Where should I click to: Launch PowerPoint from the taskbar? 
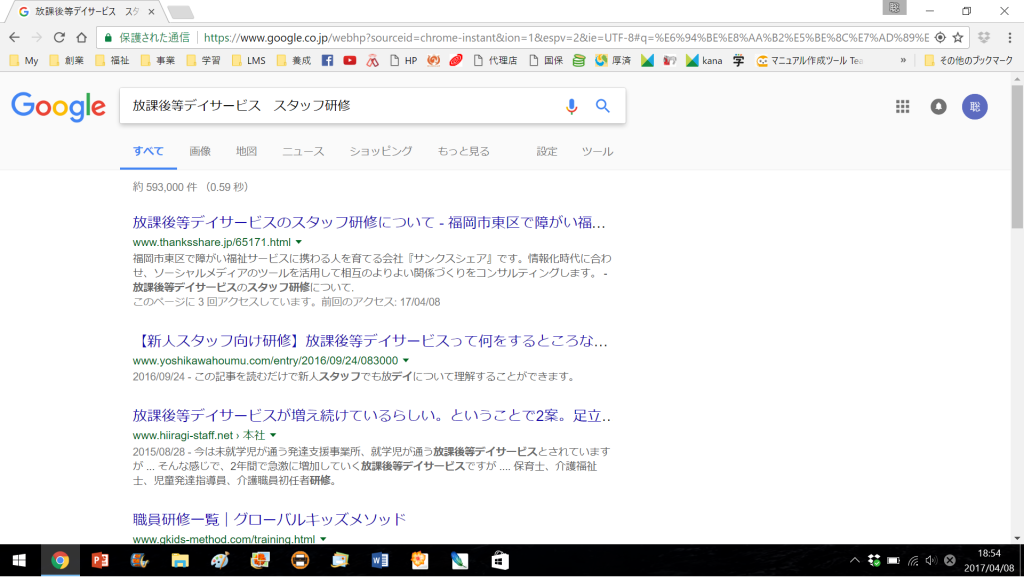click(x=100, y=561)
